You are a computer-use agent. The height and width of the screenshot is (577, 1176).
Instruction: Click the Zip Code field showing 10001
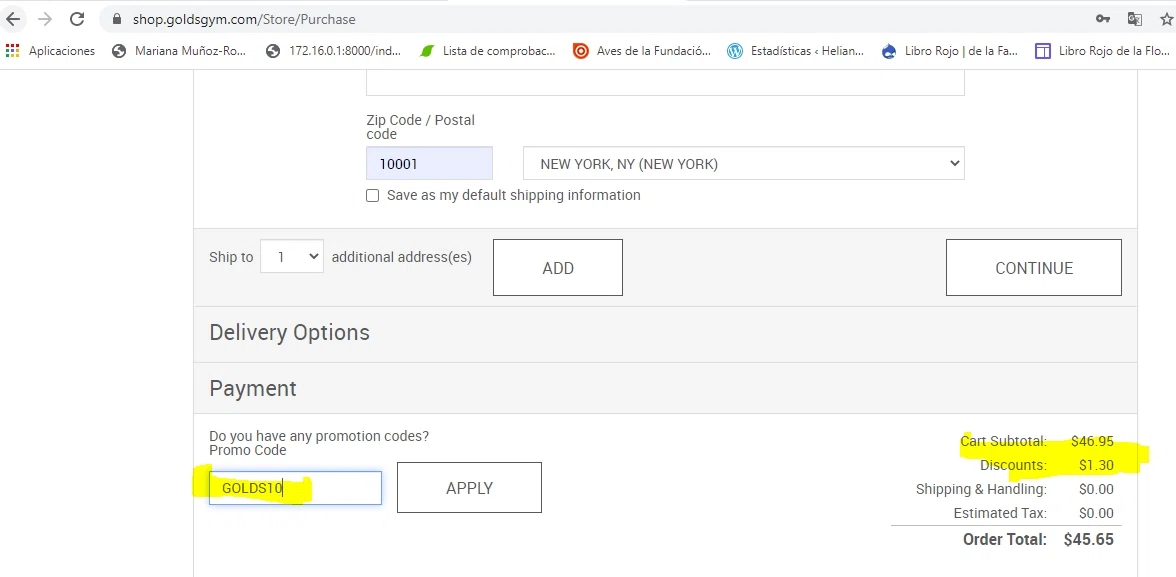click(x=429, y=164)
